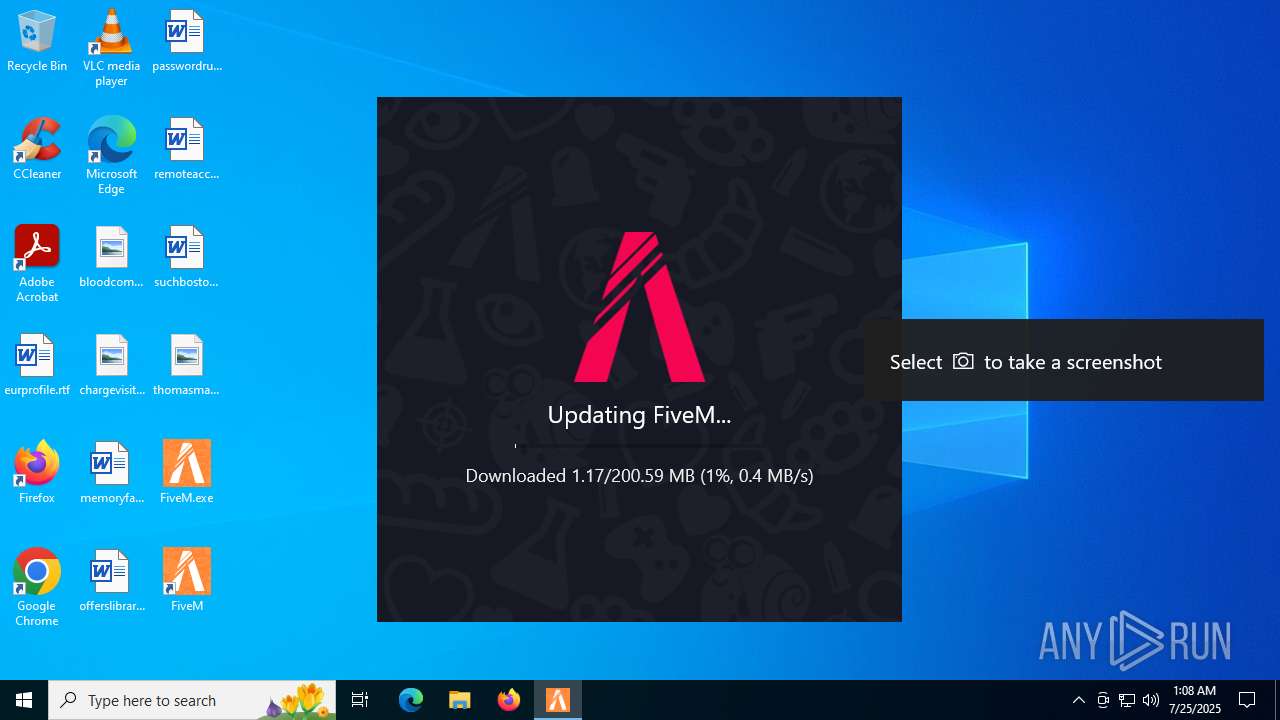Image resolution: width=1280 pixels, height=720 pixels.
Task: Select the bloodcom... image file icon
Action: coord(111,257)
